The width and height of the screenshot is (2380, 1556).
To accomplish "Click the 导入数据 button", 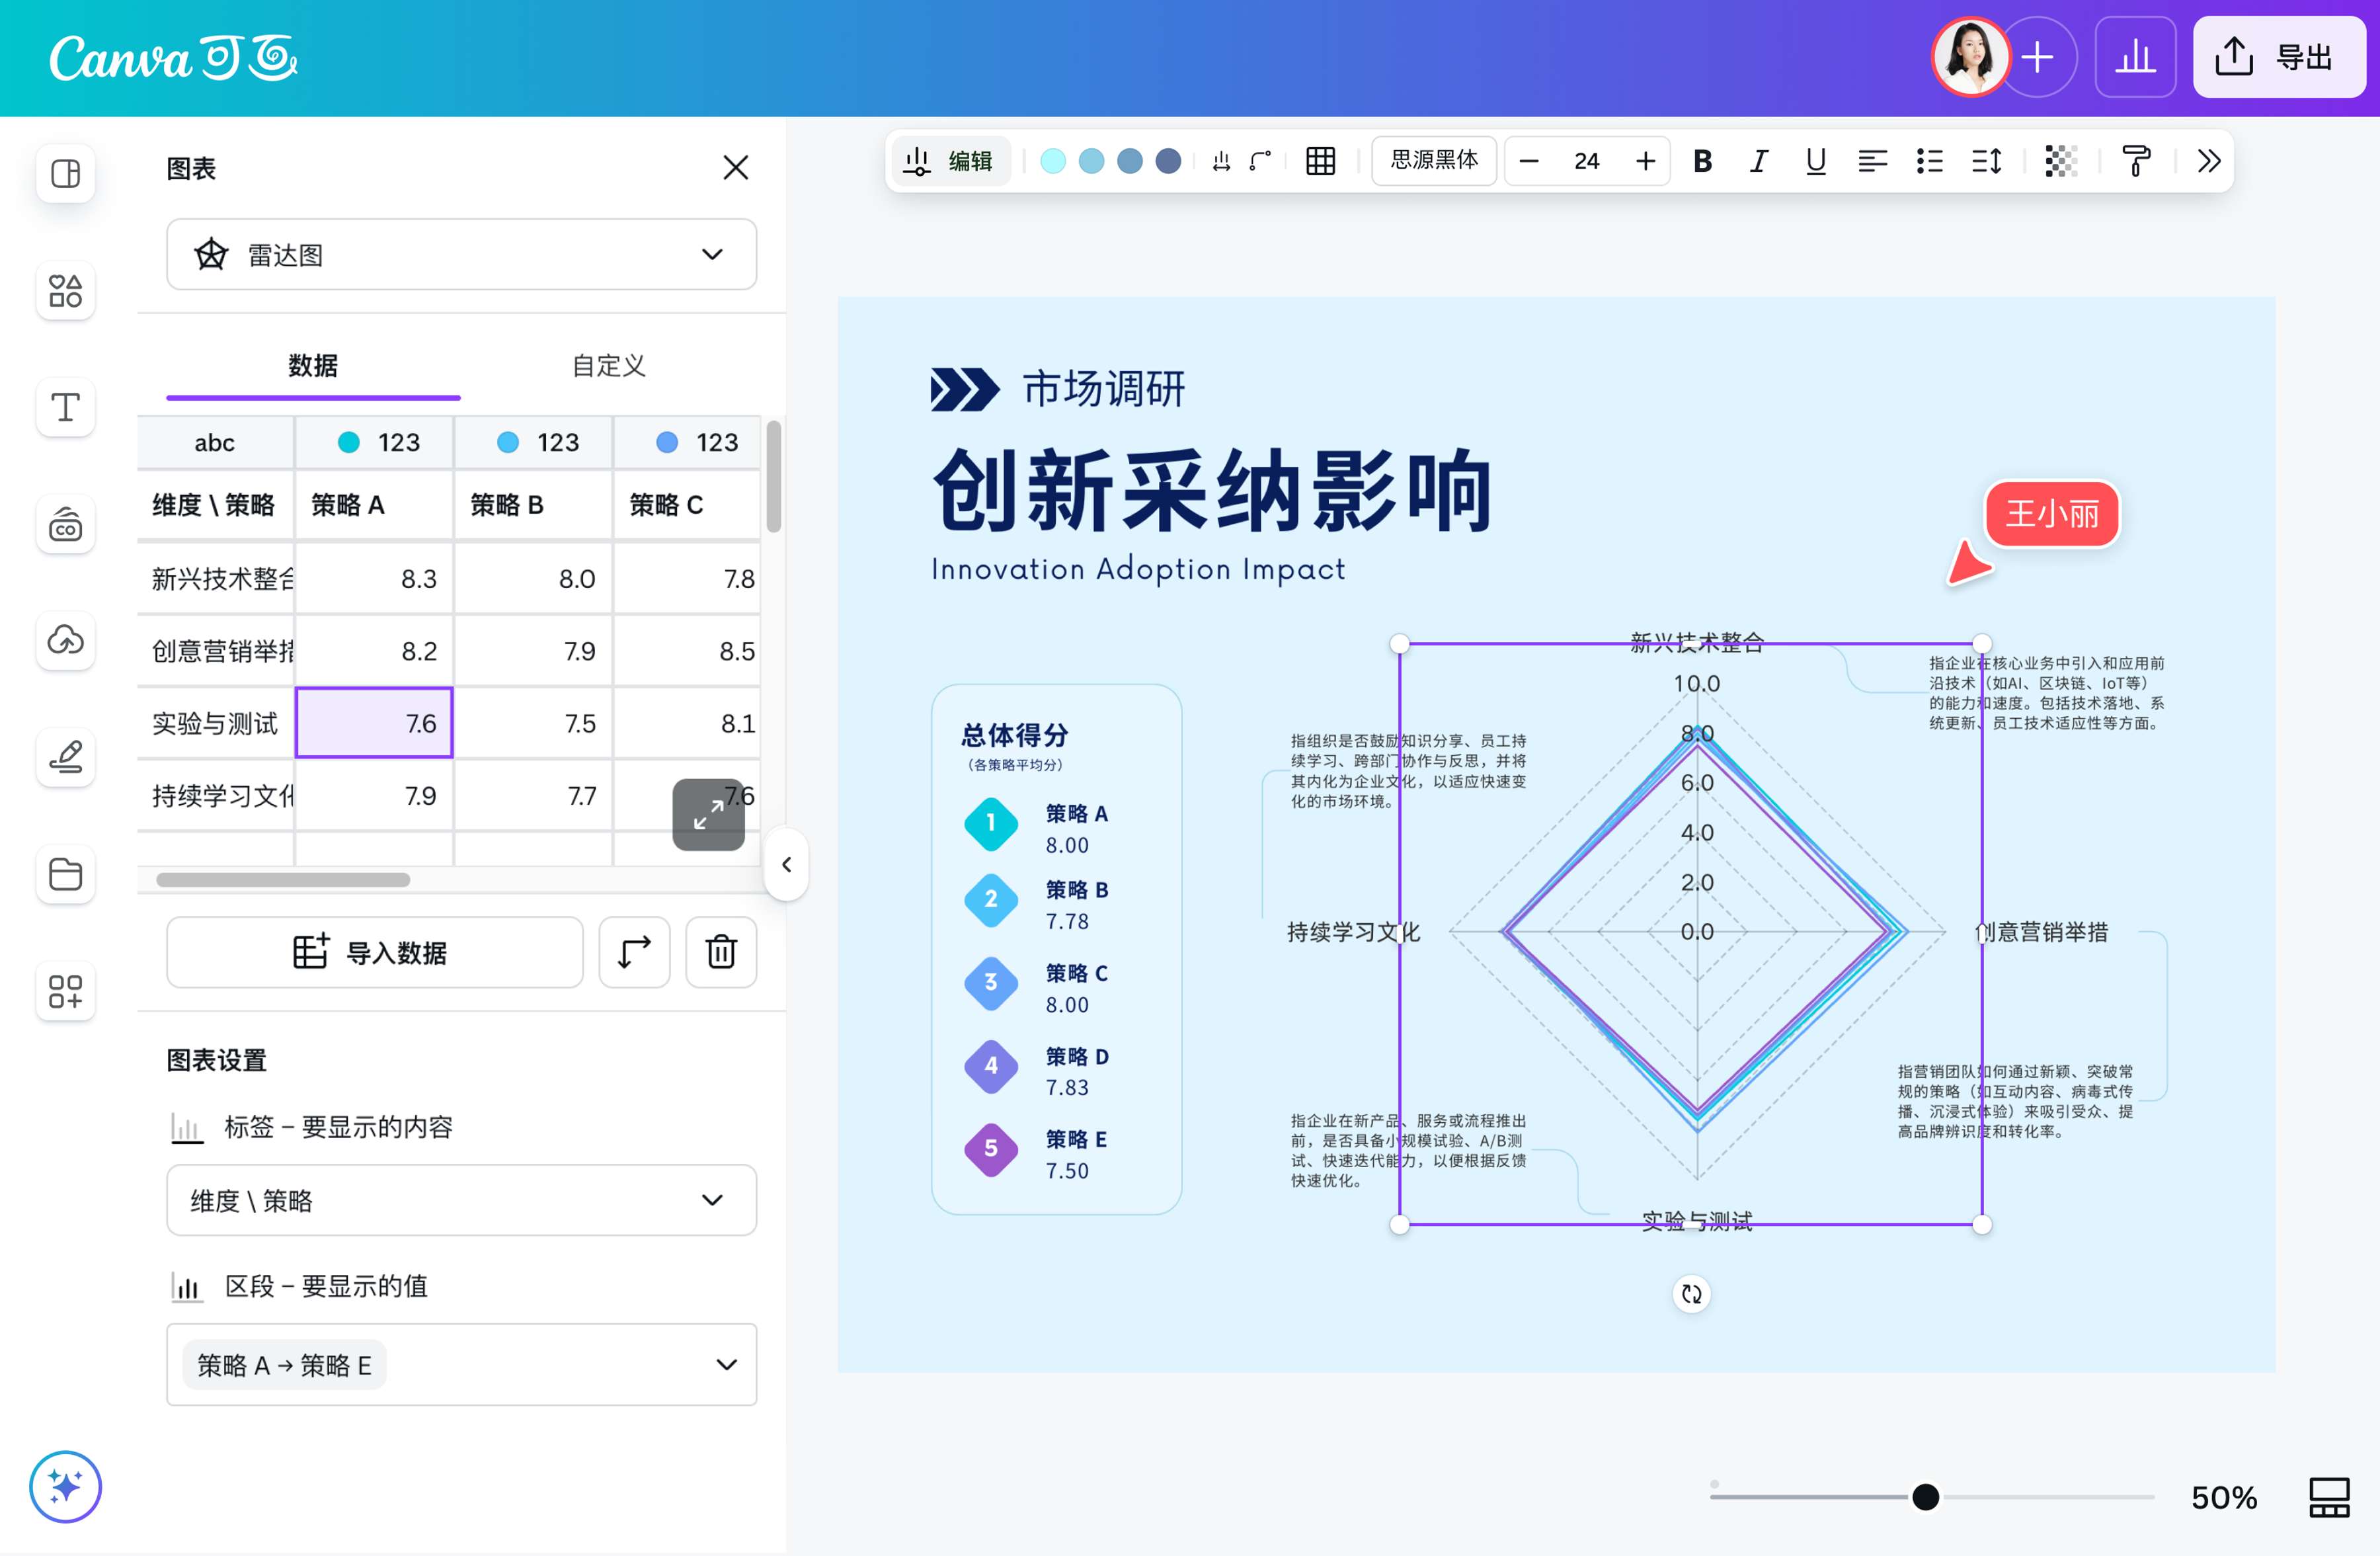I will [375, 952].
